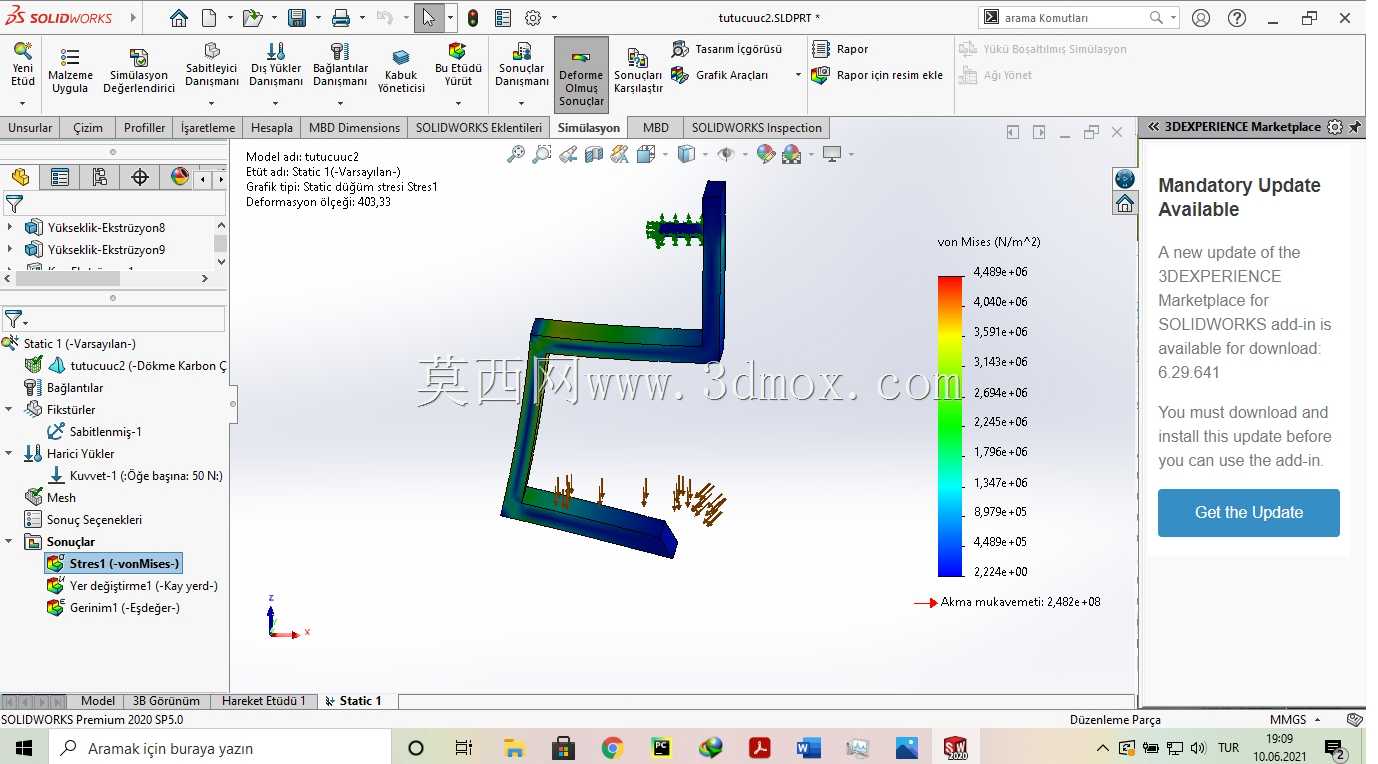Toggle Deforme Olmuş Sonuçlar button
The image size is (1378, 764).
pyautogui.click(x=581, y=75)
